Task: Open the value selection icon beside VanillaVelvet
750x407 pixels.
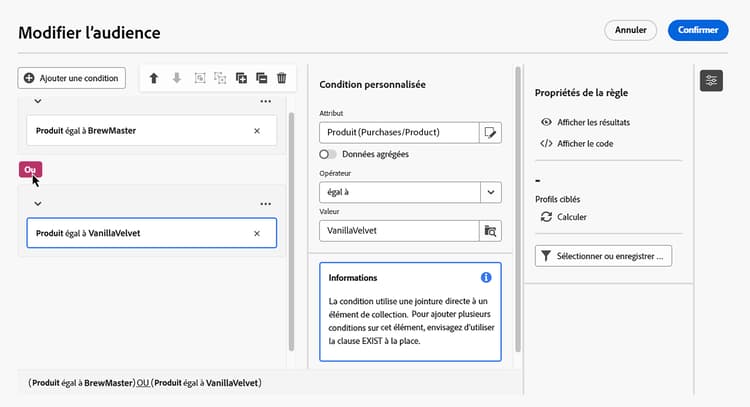Action: pyautogui.click(x=490, y=230)
